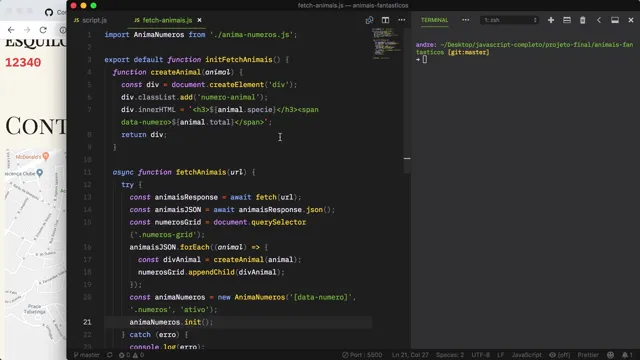Click browser forward arrow button
The height and width of the screenshot is (360, 640).
coord(27,30)
